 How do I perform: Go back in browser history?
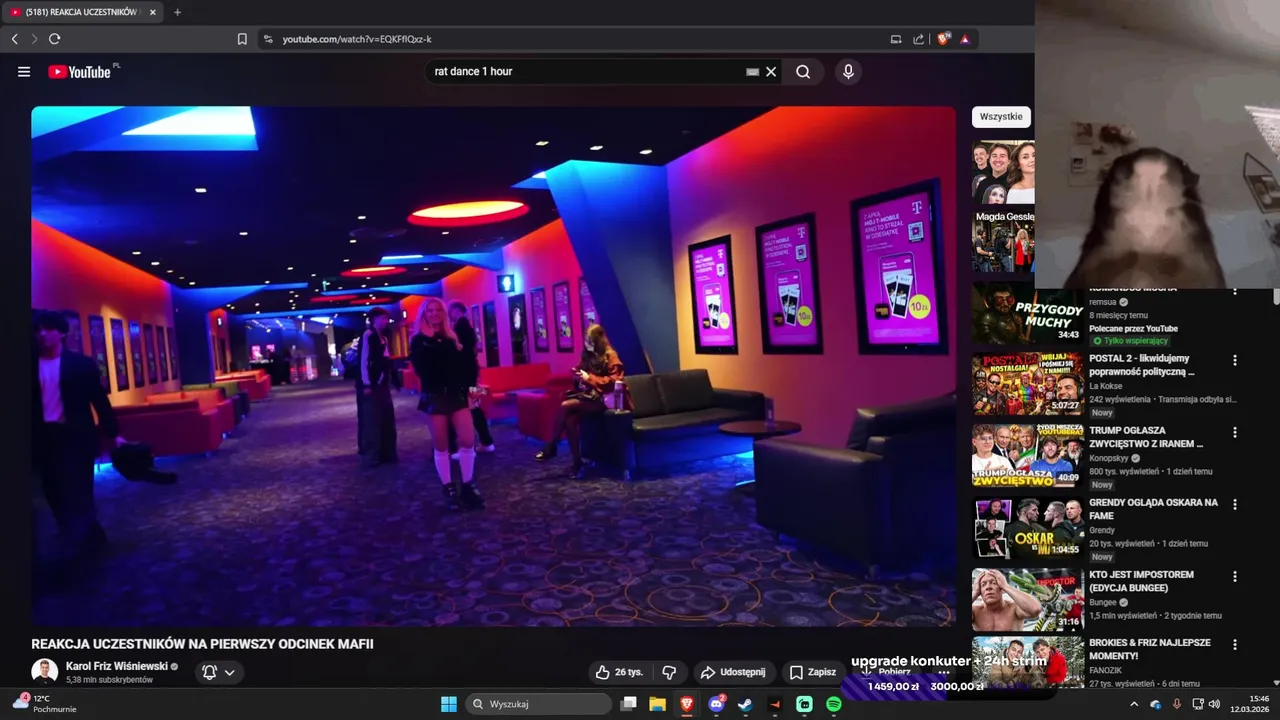14,39
